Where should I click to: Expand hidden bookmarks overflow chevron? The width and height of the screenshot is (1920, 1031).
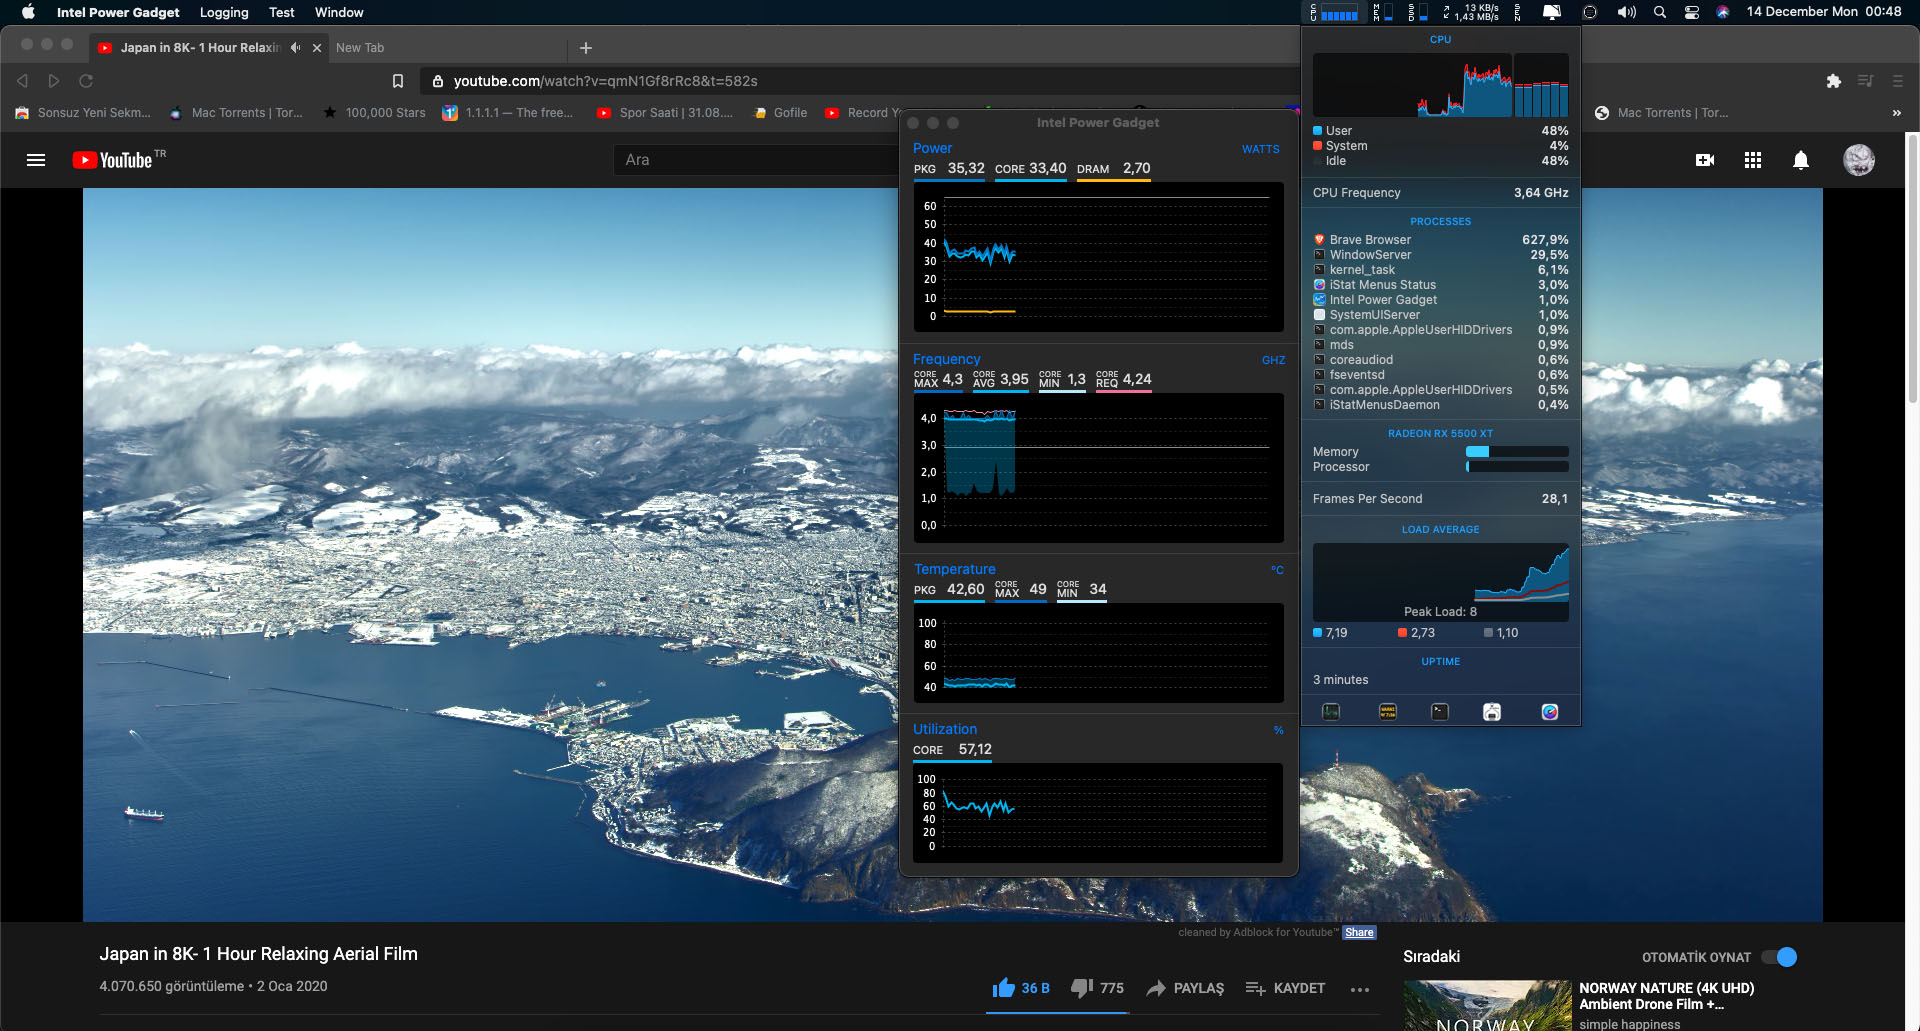coord(1896,113)
